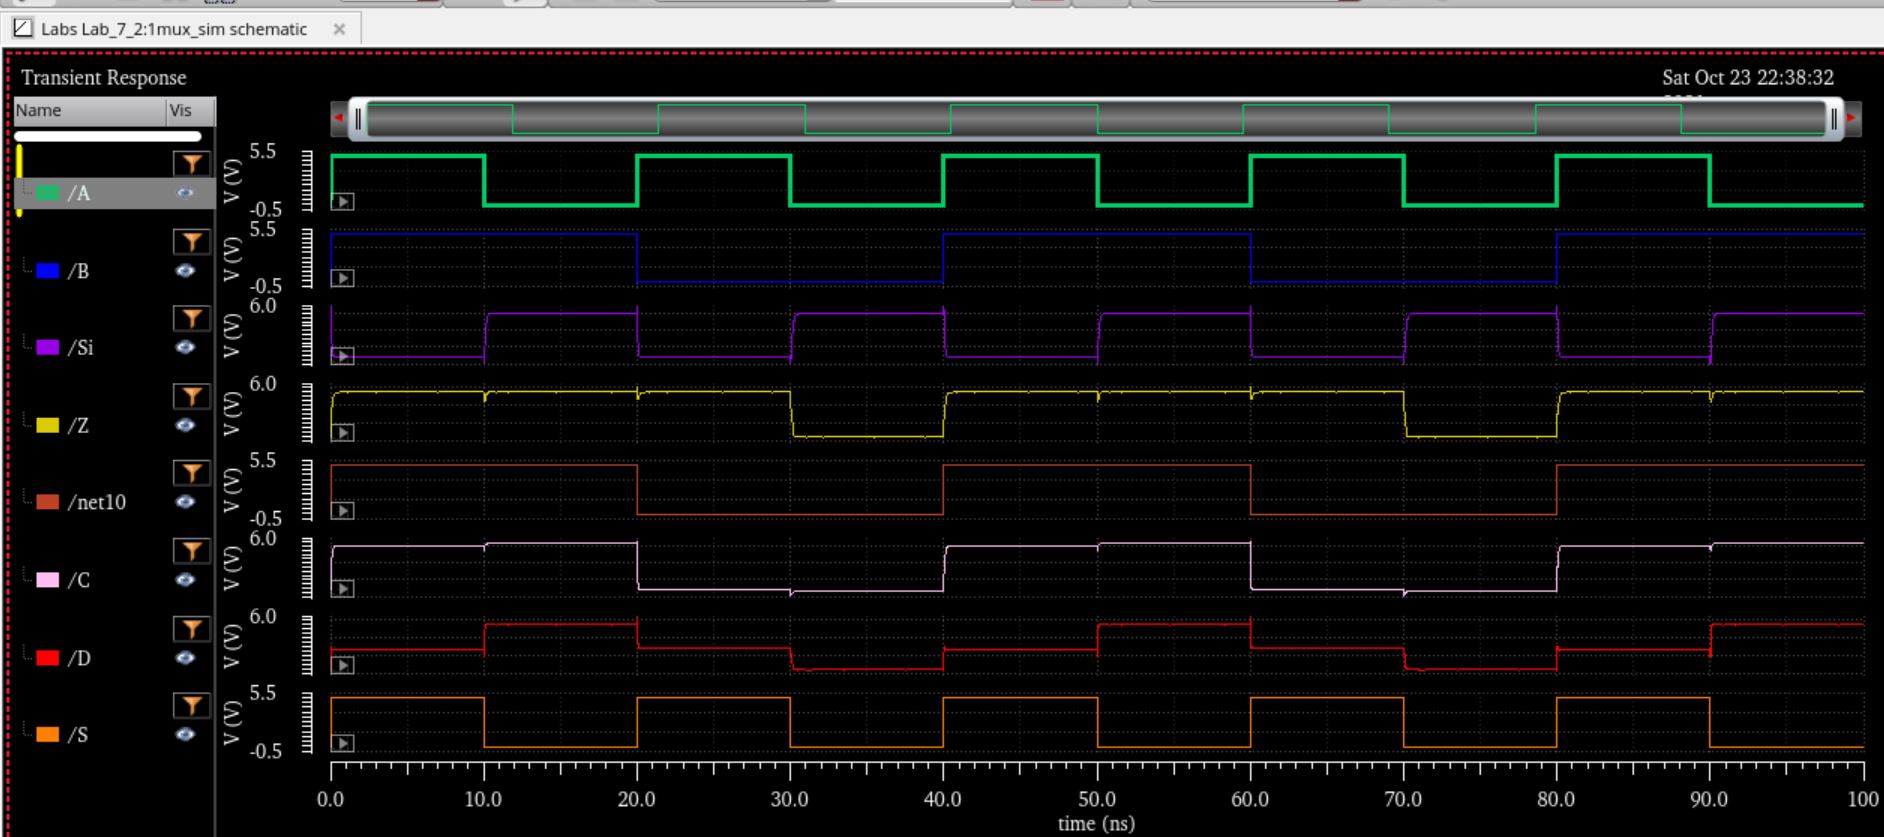Select the /D signal in the list

(x=79, y=658)
